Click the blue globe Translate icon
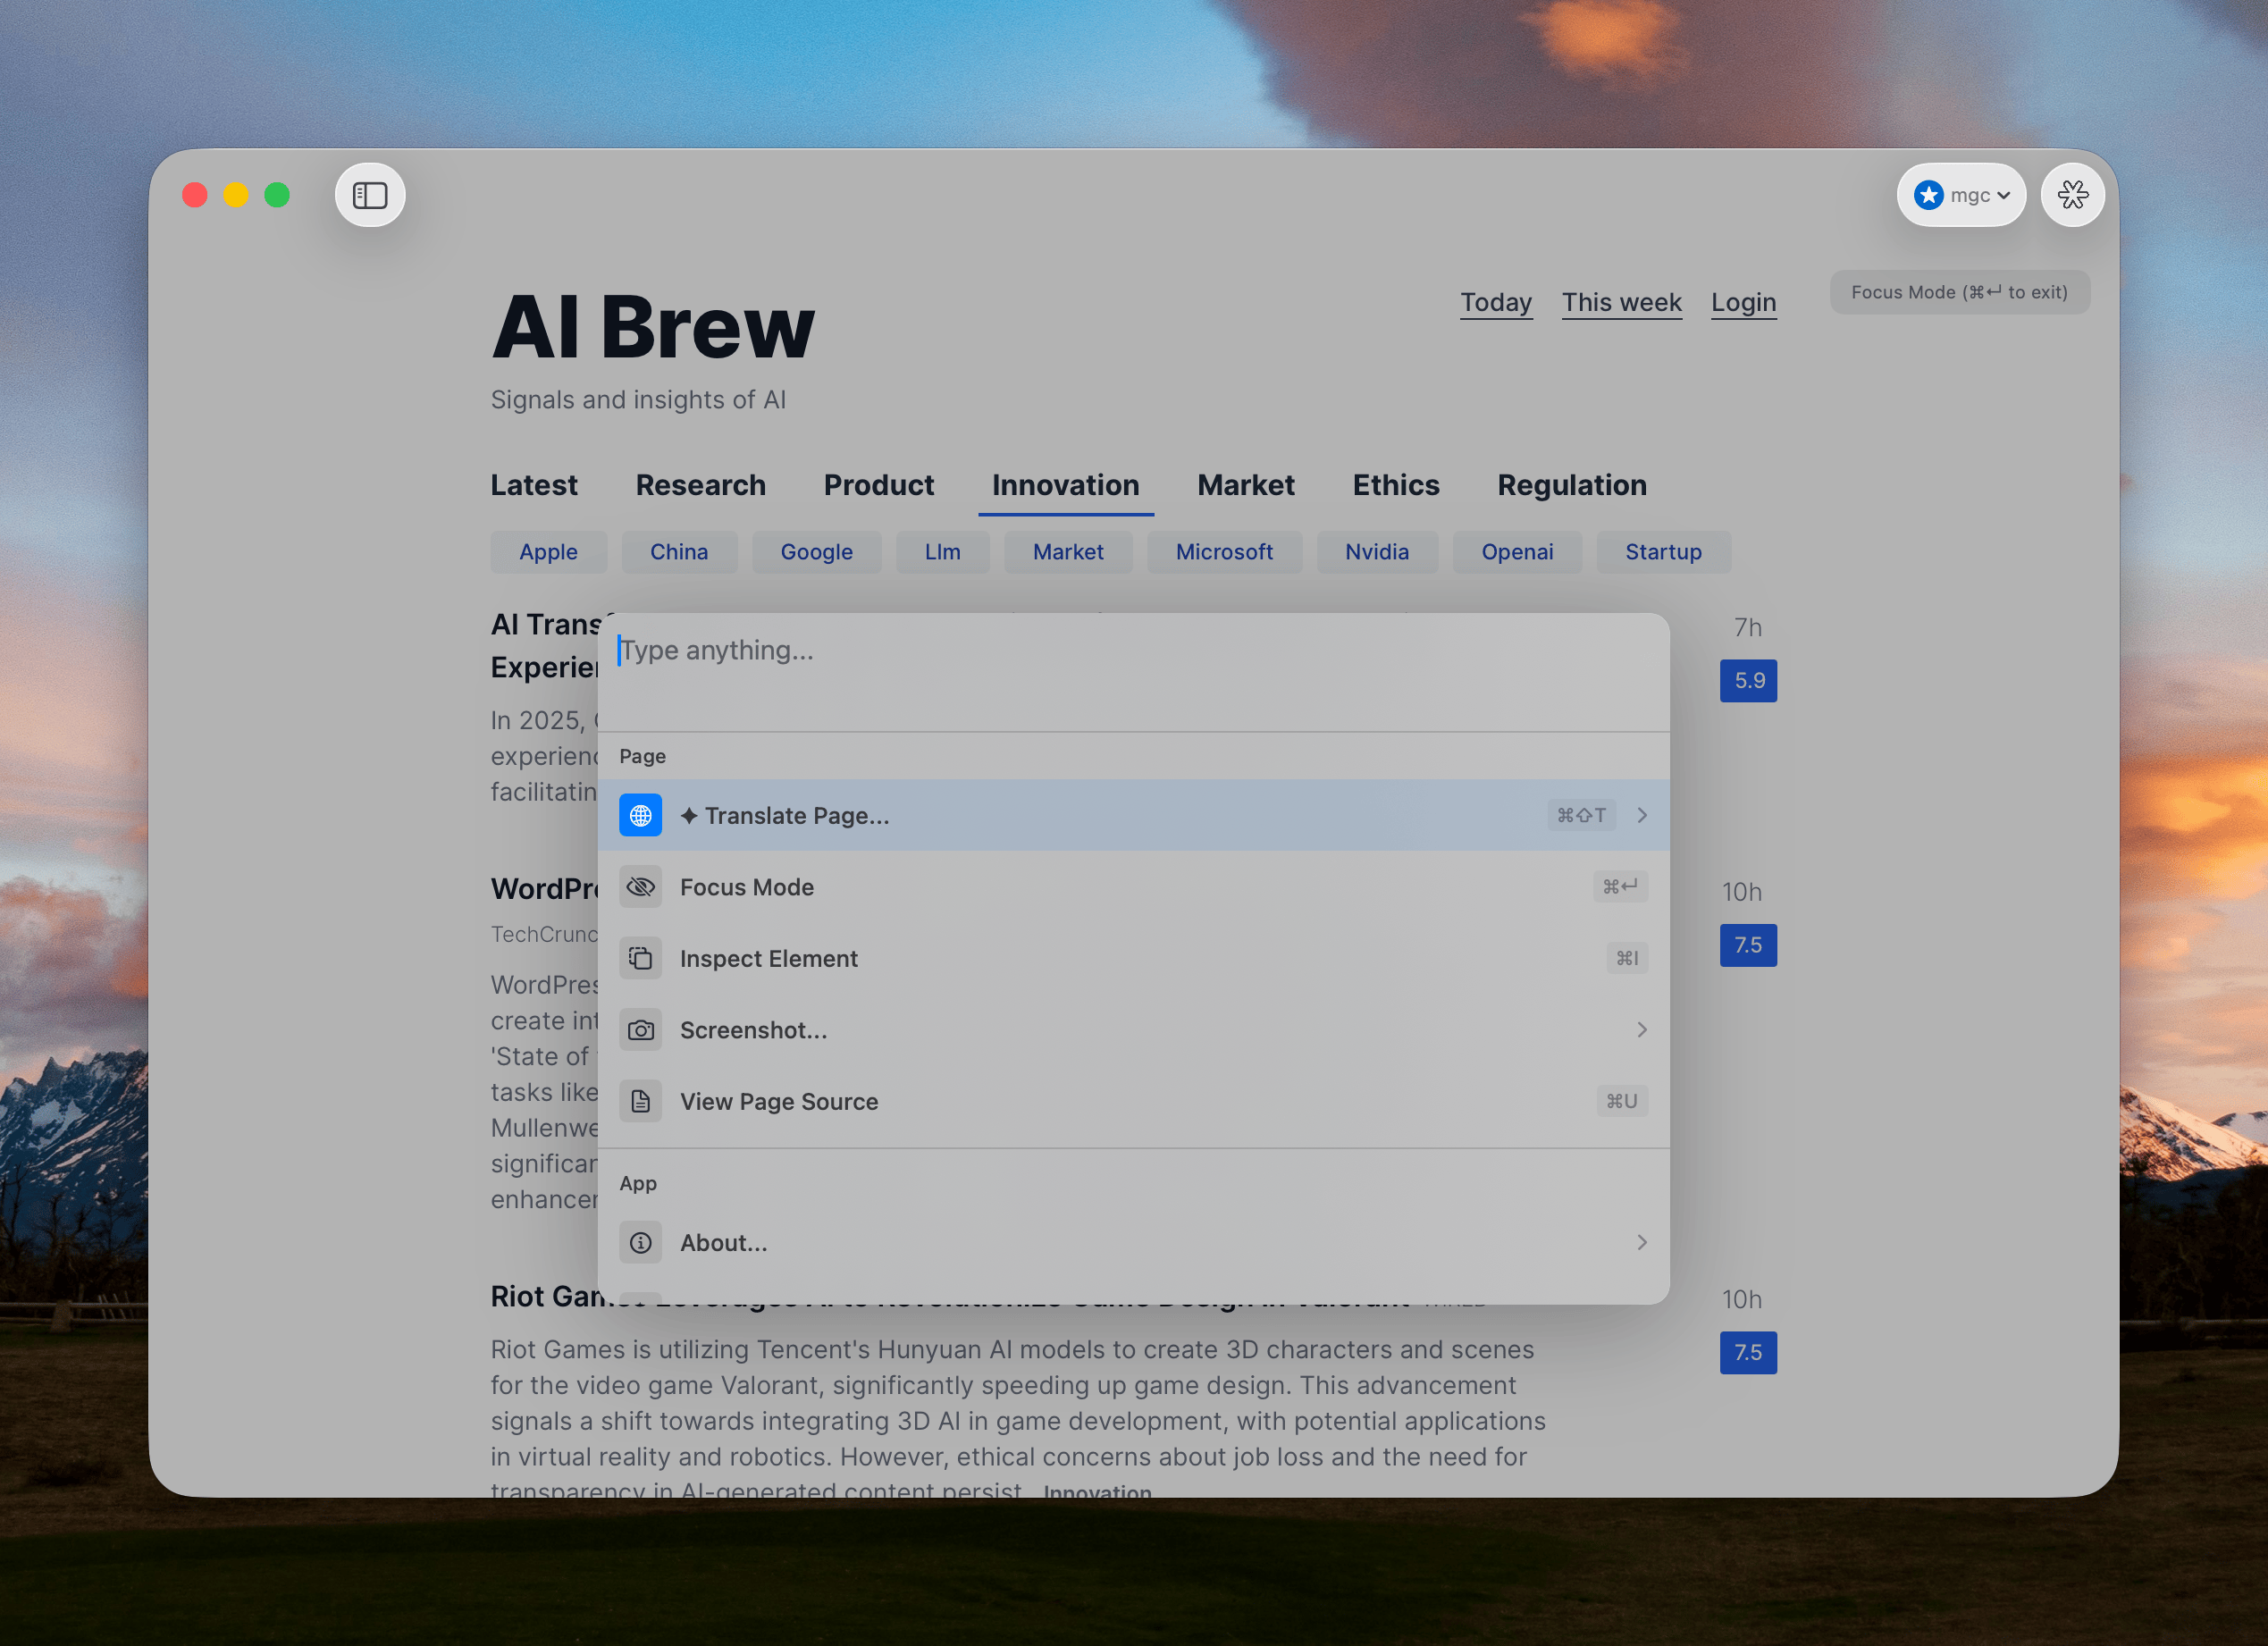 [x=640, y=815]
